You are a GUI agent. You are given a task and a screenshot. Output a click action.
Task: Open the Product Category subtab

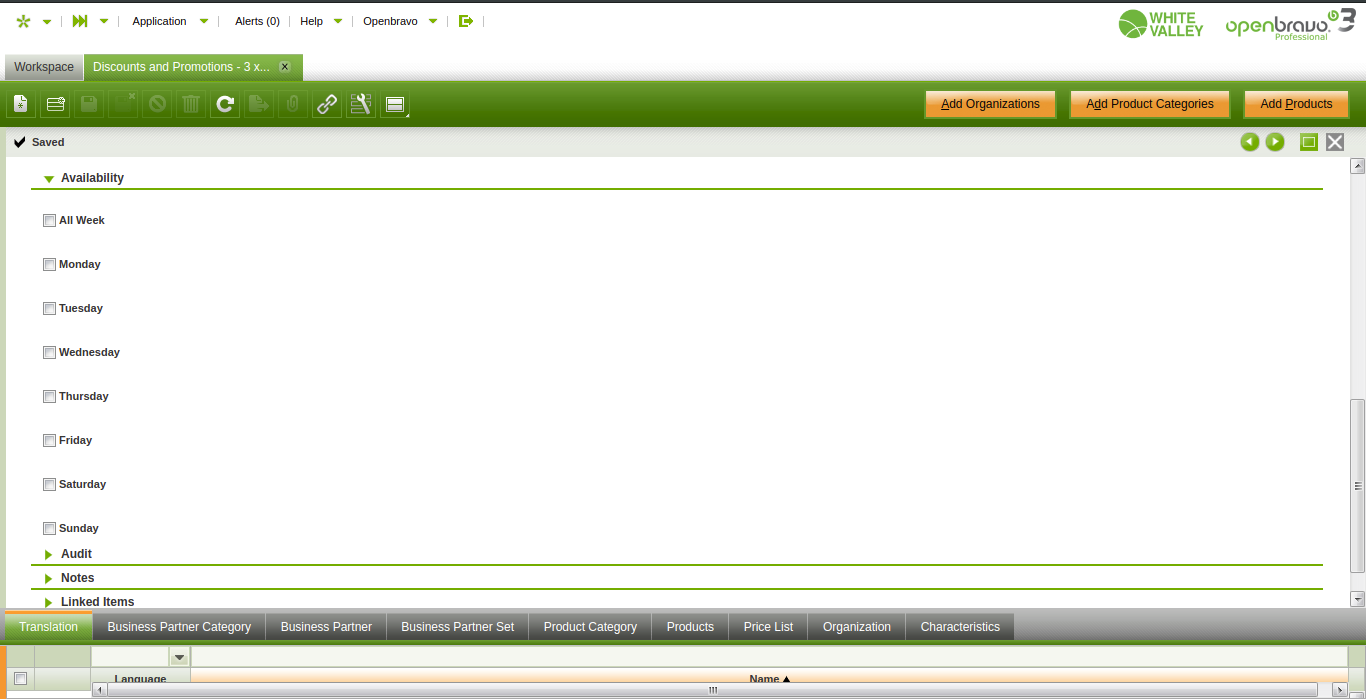pyautogui.click(x=590, y=627)
